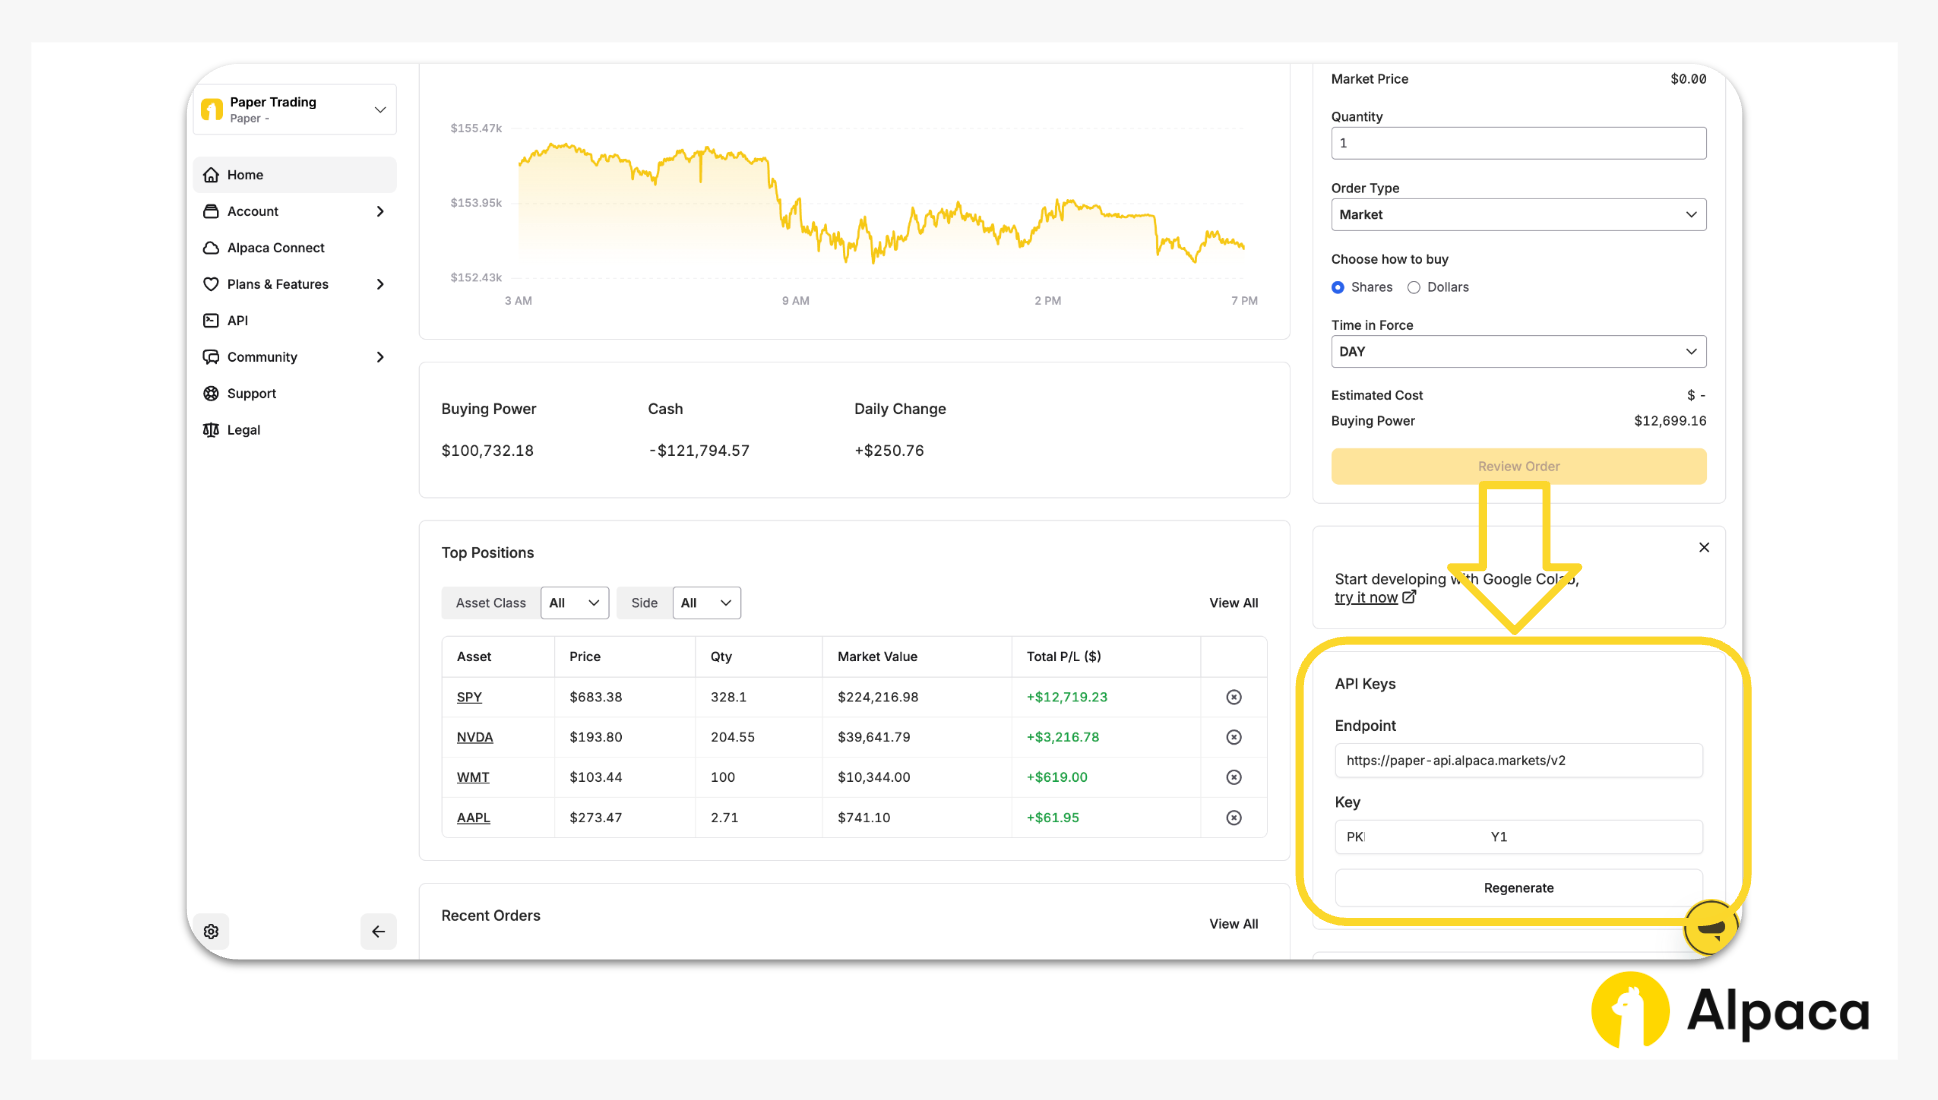
Task: Collapse sidebar with the back arrow icon
Action: pyautogui.click(x=378, y=931)
